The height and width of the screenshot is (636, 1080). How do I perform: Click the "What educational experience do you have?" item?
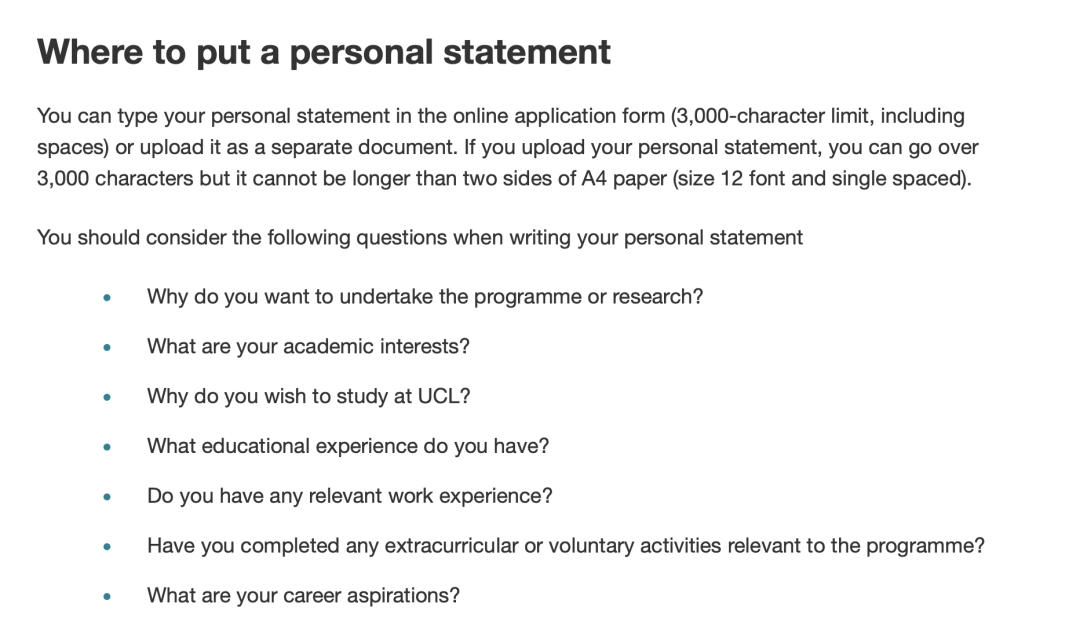point(348,446)
